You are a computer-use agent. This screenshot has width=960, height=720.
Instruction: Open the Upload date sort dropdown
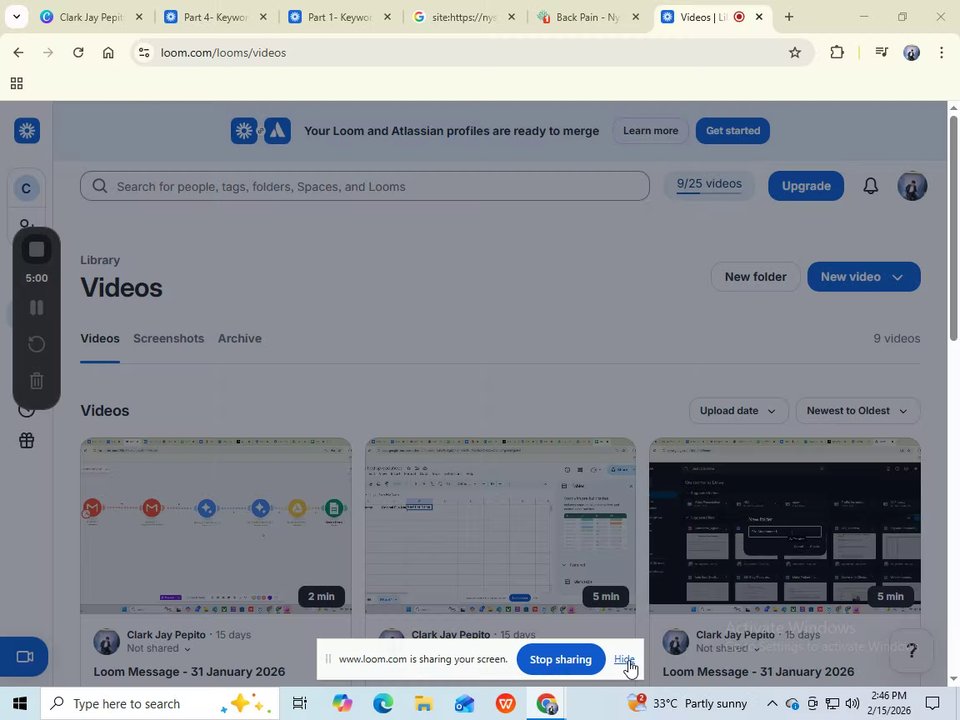737,411
